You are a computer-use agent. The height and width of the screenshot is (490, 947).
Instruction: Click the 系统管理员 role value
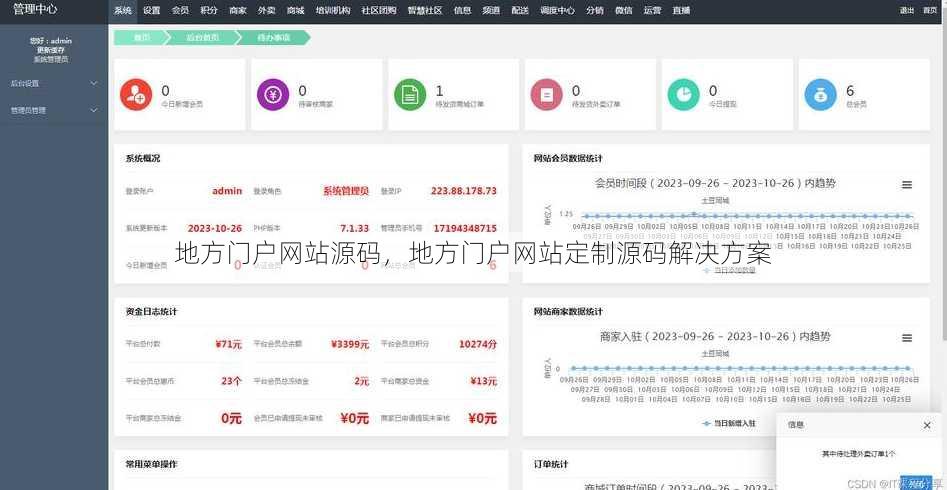pyautogui.click(x=346, y=191)
